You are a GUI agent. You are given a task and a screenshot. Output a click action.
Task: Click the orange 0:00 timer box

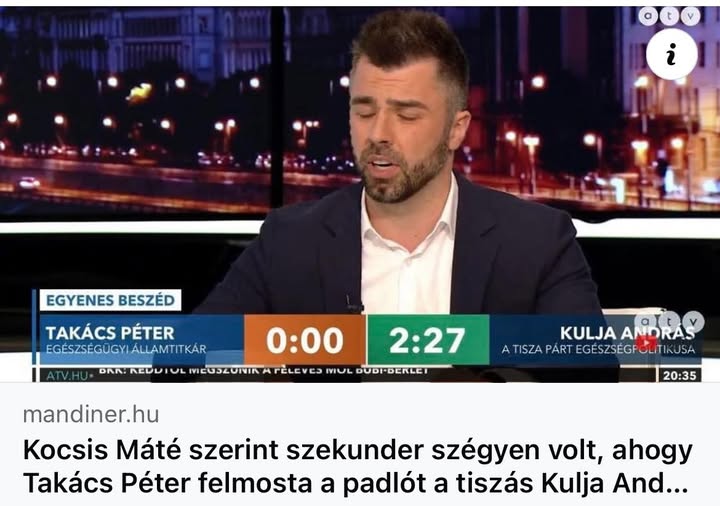(x=305, y=340)
